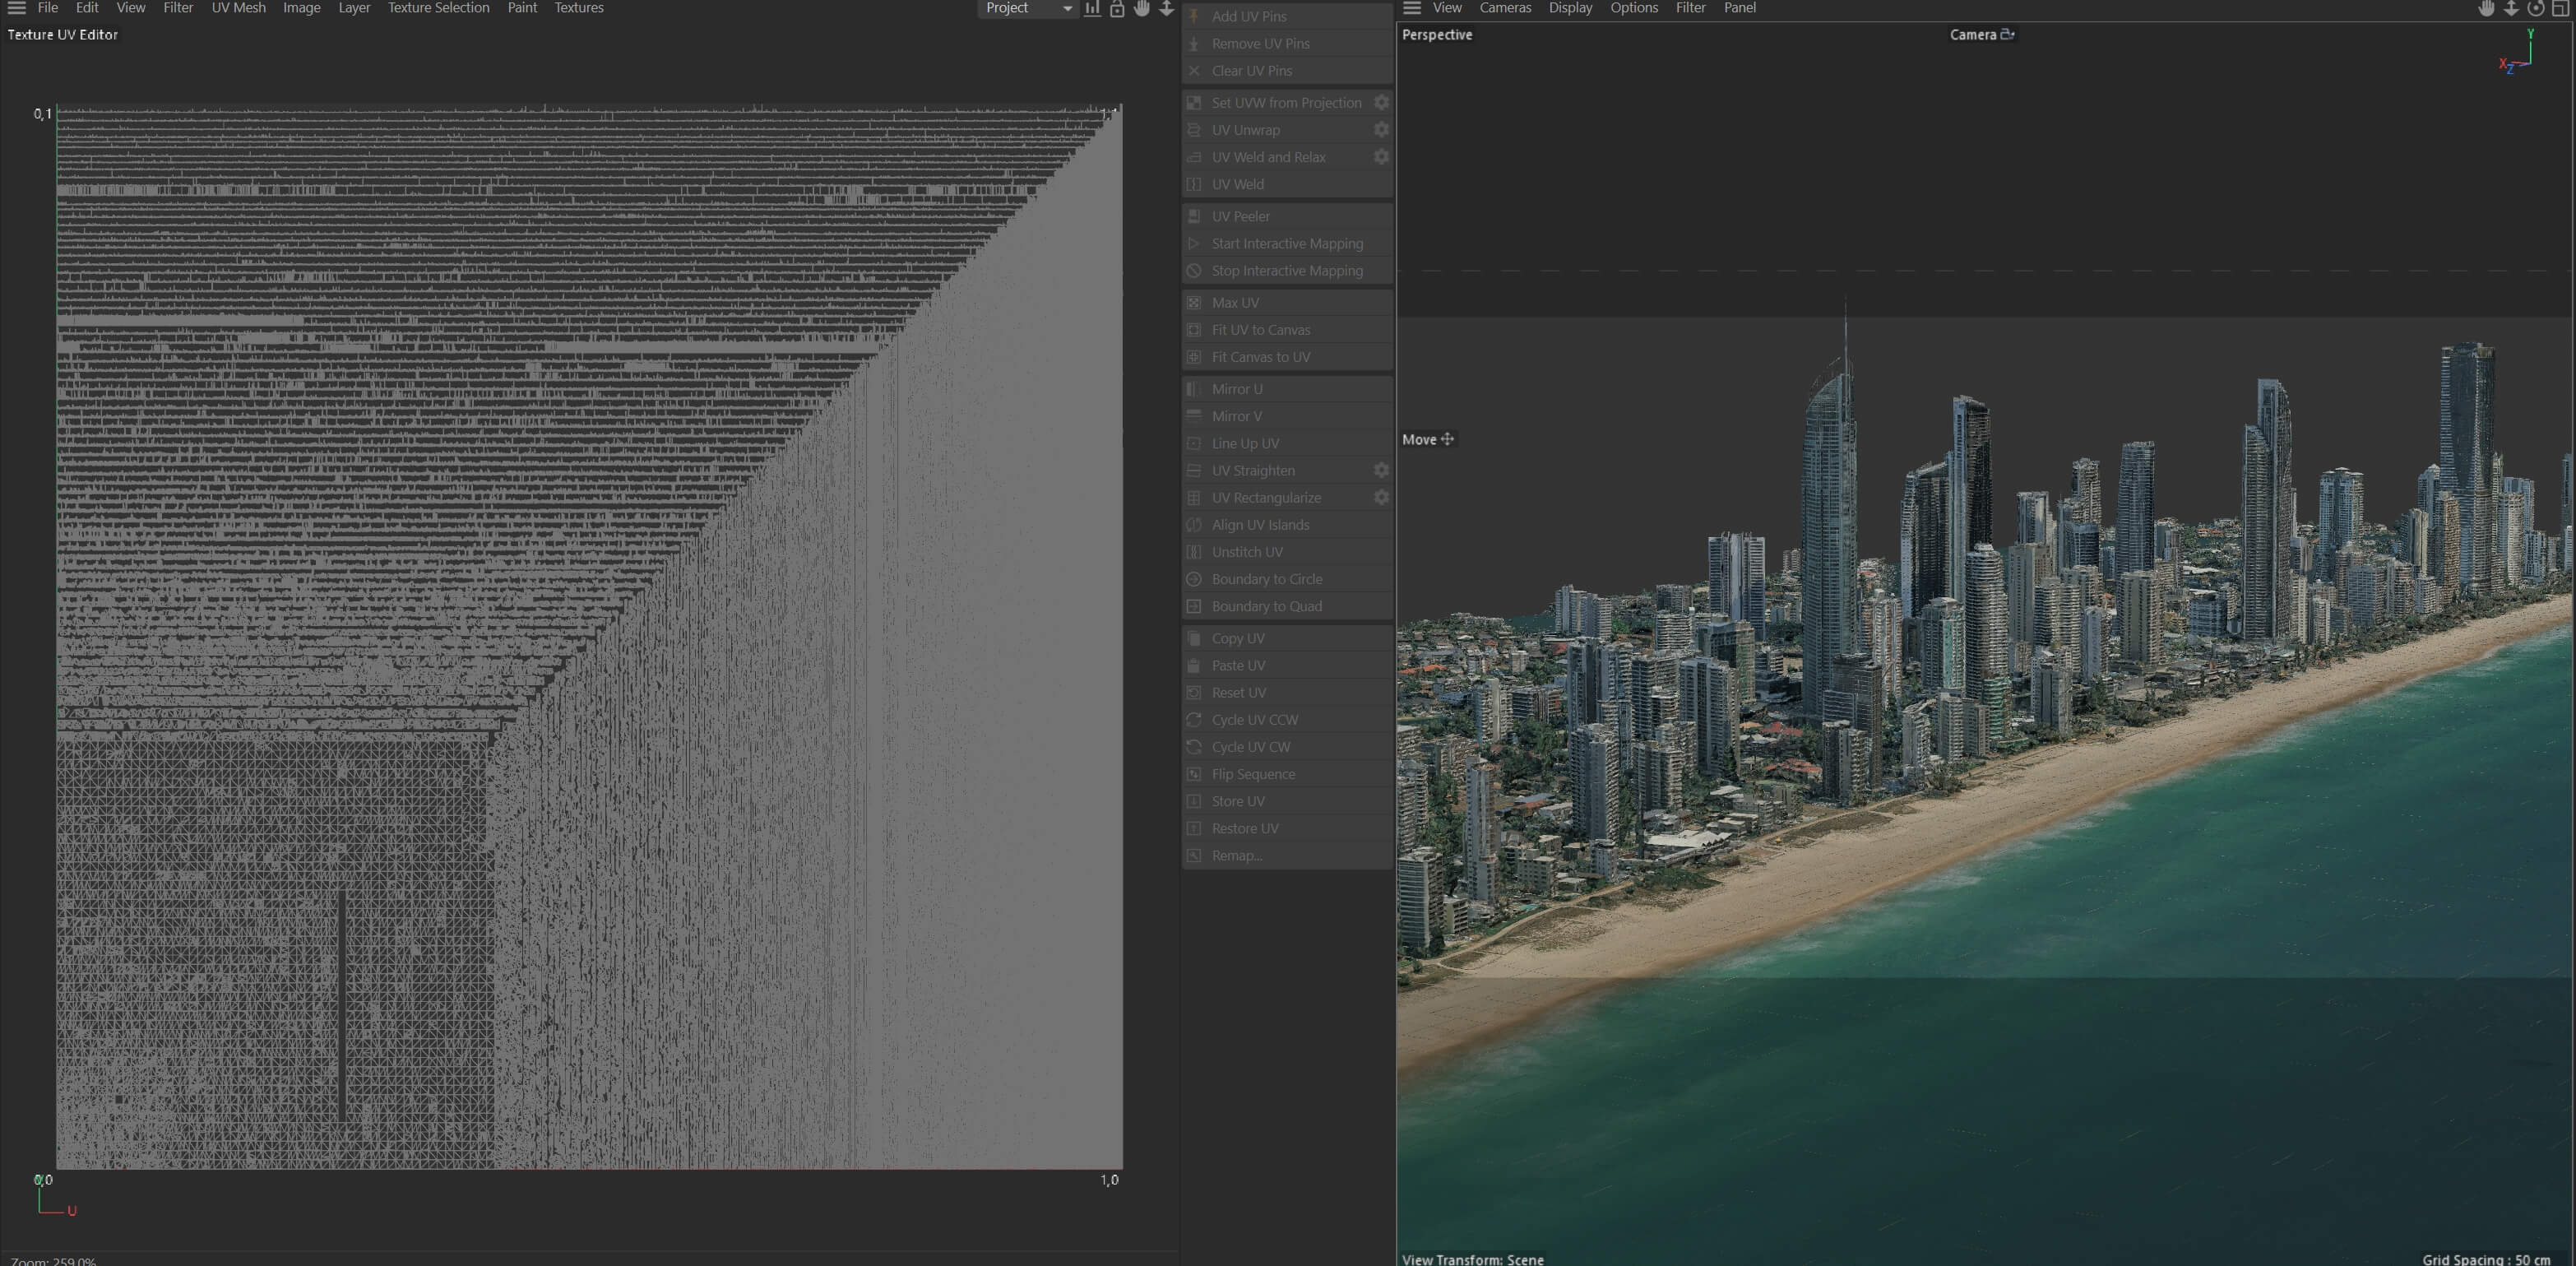Open UV Rectangularize settings gear

click(x=1381, y=496)
